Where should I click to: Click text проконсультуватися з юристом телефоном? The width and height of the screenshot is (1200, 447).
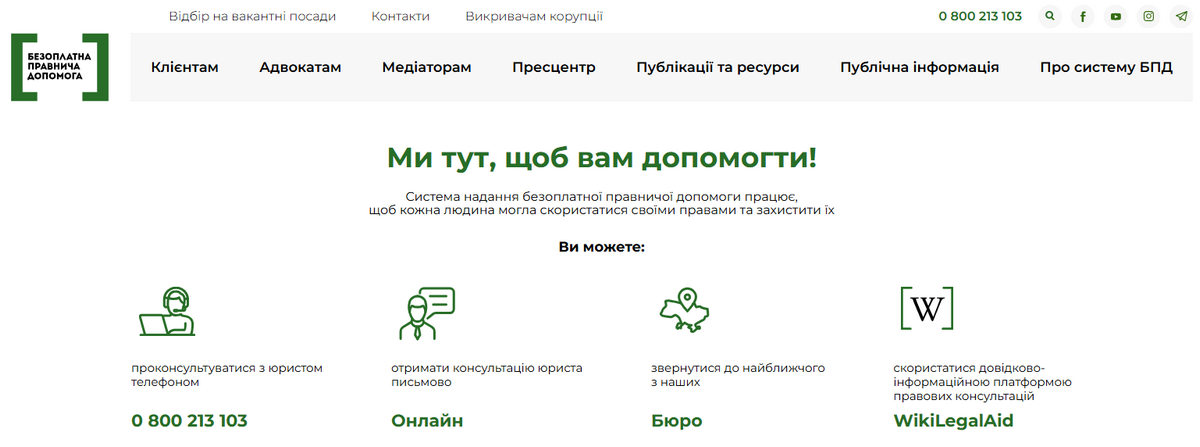tap(227, 375)
